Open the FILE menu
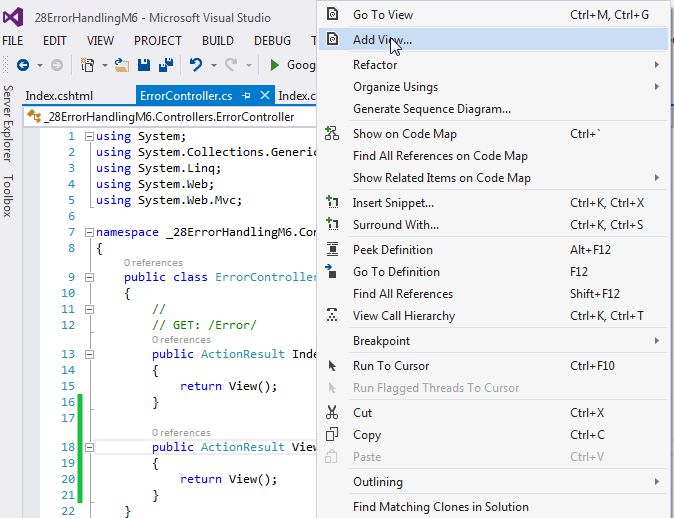The image size is (674, 518). click(12, 40)
